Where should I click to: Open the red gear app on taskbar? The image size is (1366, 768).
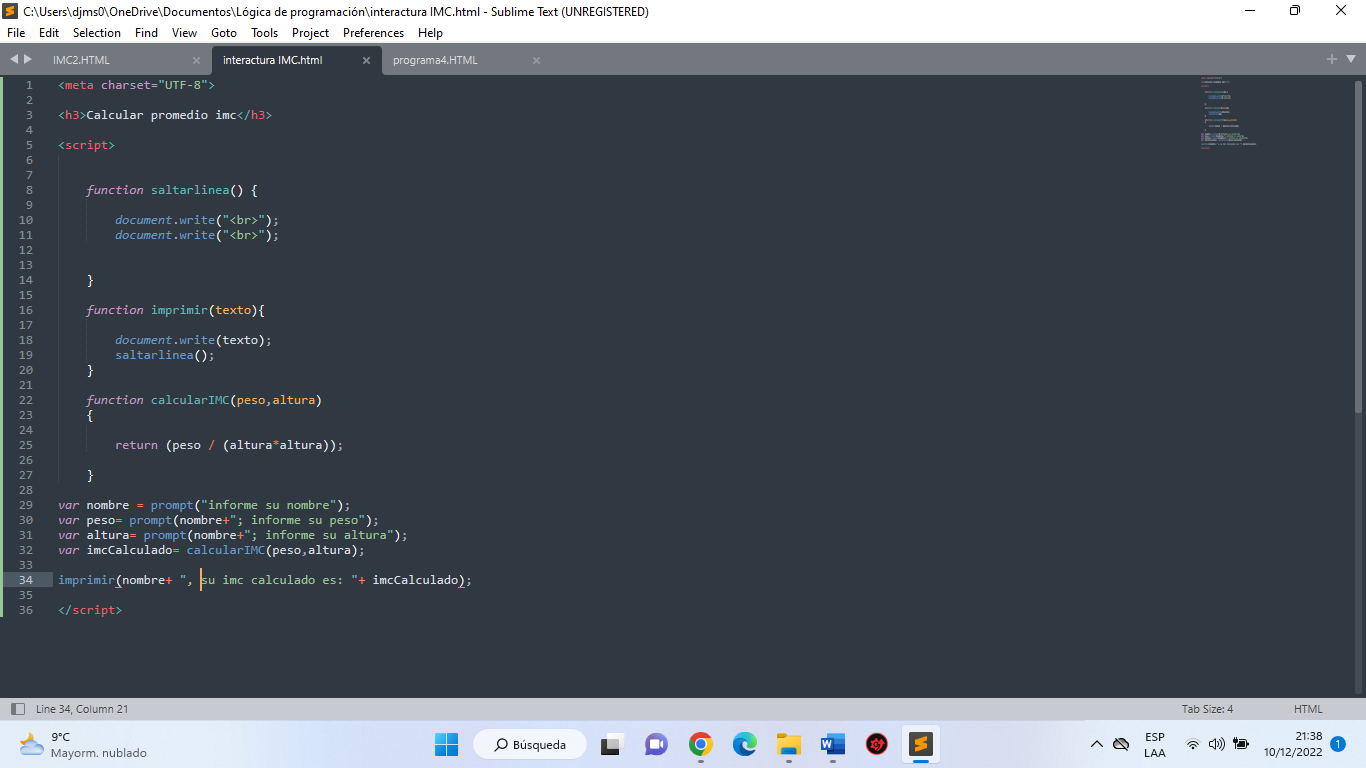click(877, 744)
